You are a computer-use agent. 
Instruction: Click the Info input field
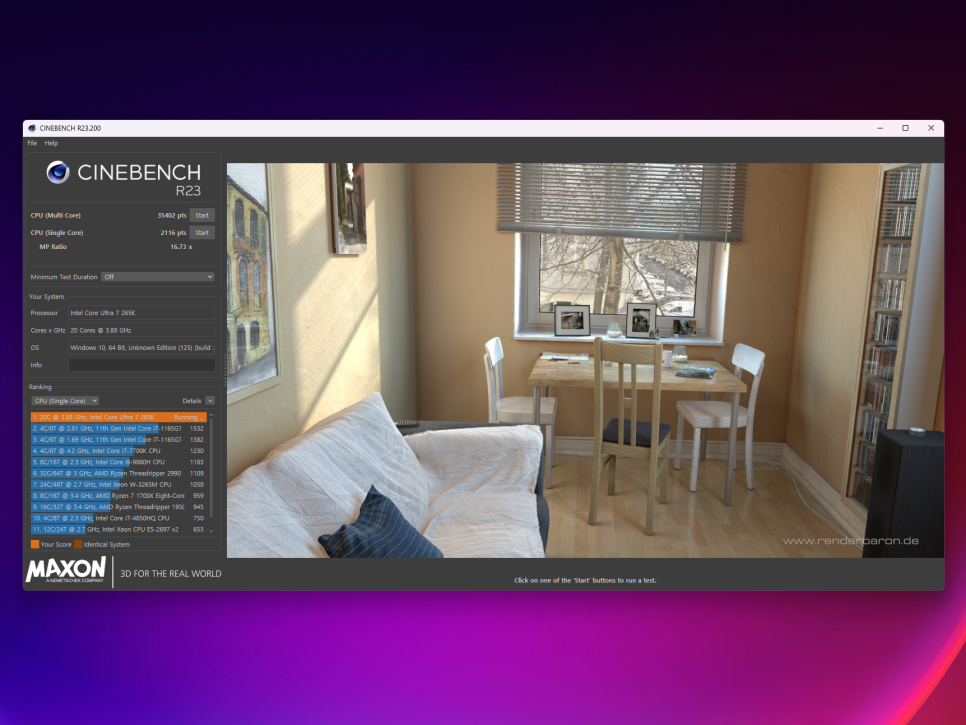(142, 365)
